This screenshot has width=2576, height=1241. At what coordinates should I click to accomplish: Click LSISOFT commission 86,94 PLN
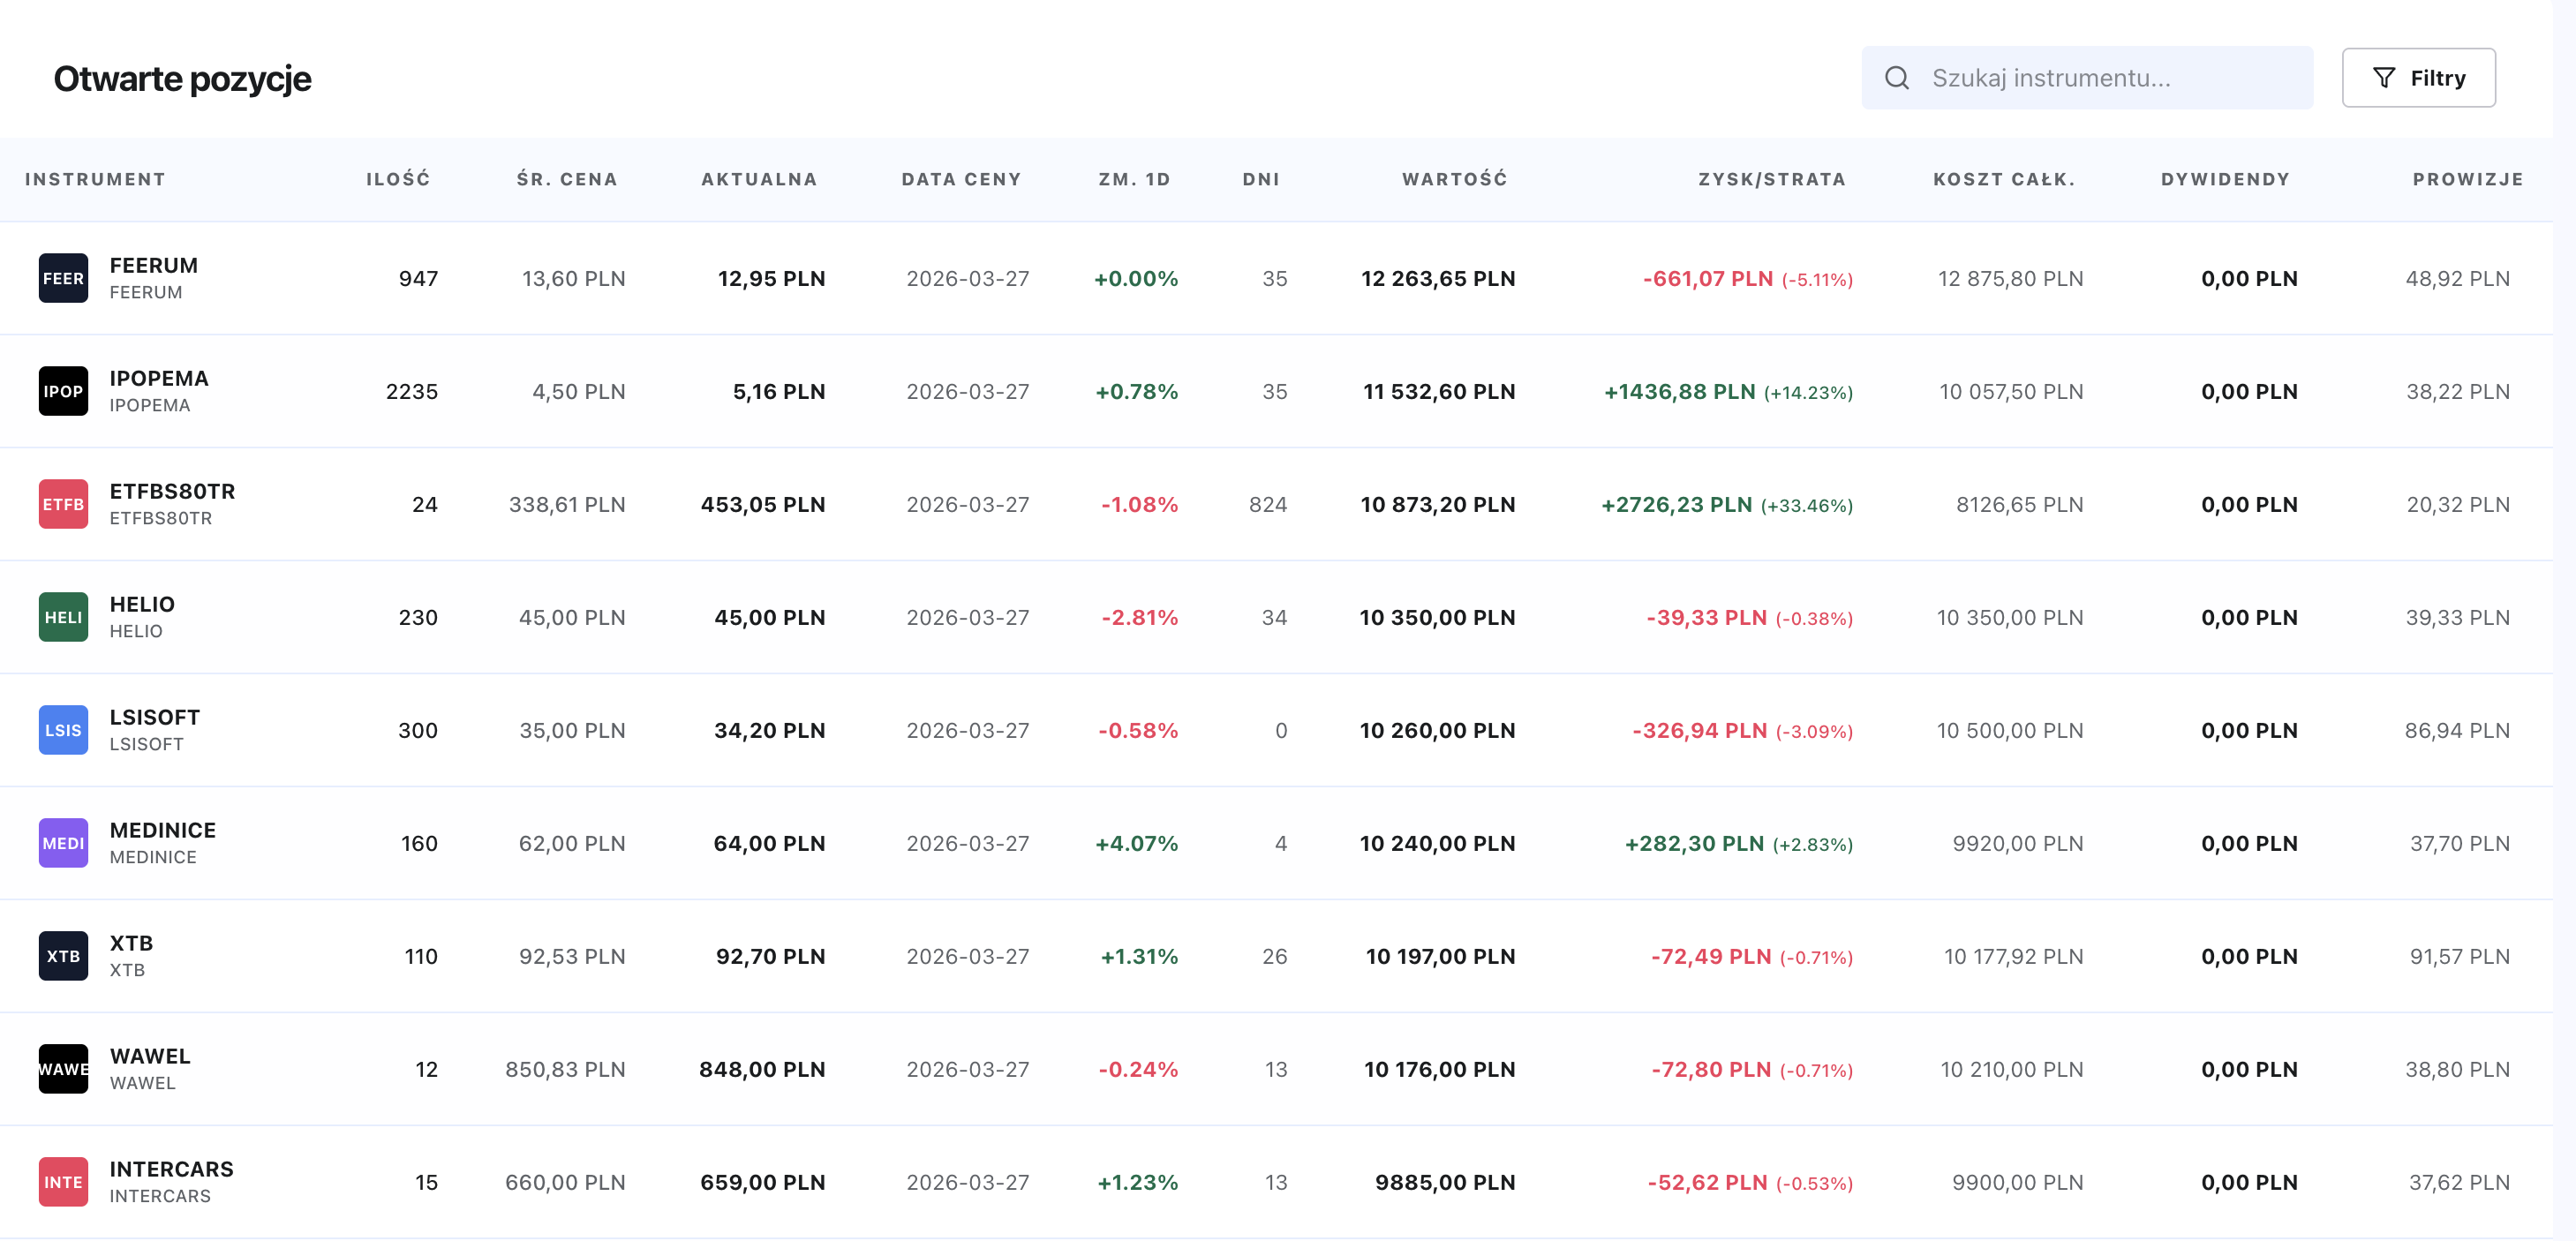tap(2457, 731)
